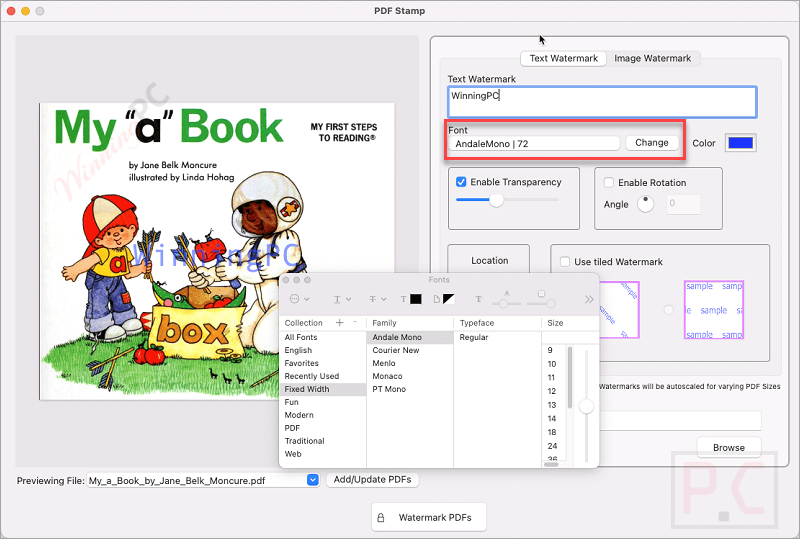Show more Fonts toolbar items via double chevron
800x539 pixels.
pos(589,300)
